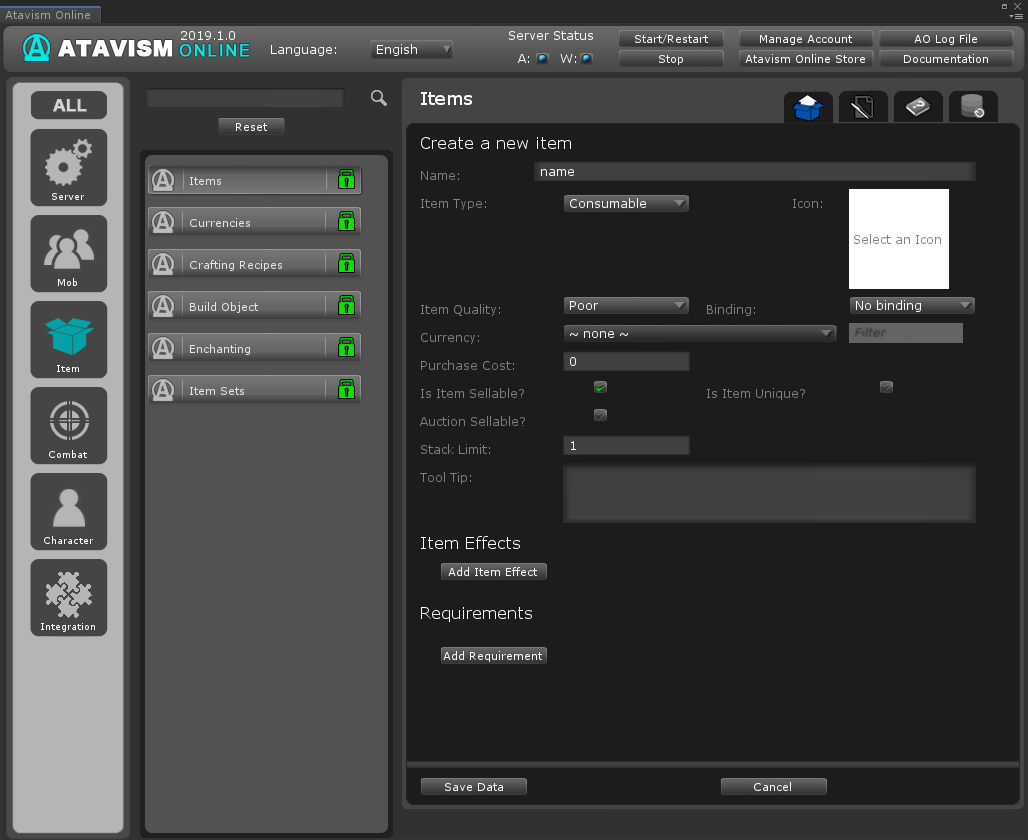This screenshot has width=1028, height=840.
Task: Open the Item Type dropdown
Action: pos(626,204)
